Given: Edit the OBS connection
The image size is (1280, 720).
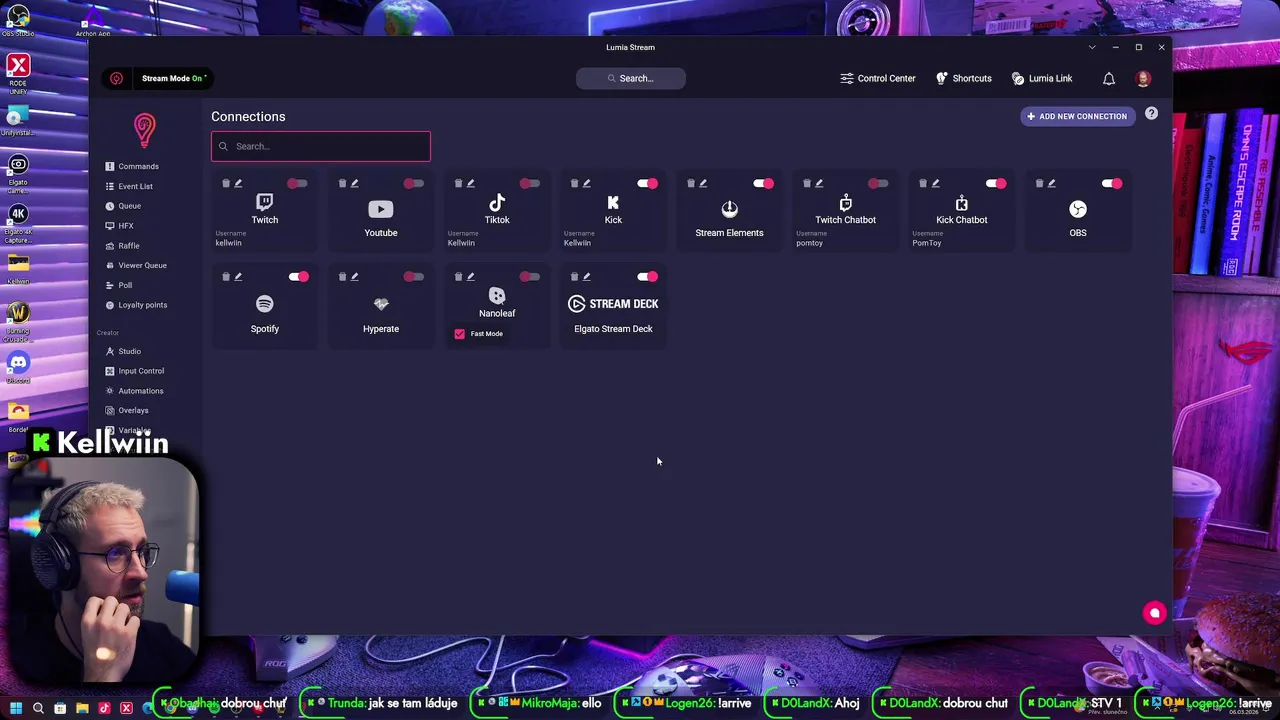Looking at the screenshot, I should pyautogui.click(x=1051, y=183).
